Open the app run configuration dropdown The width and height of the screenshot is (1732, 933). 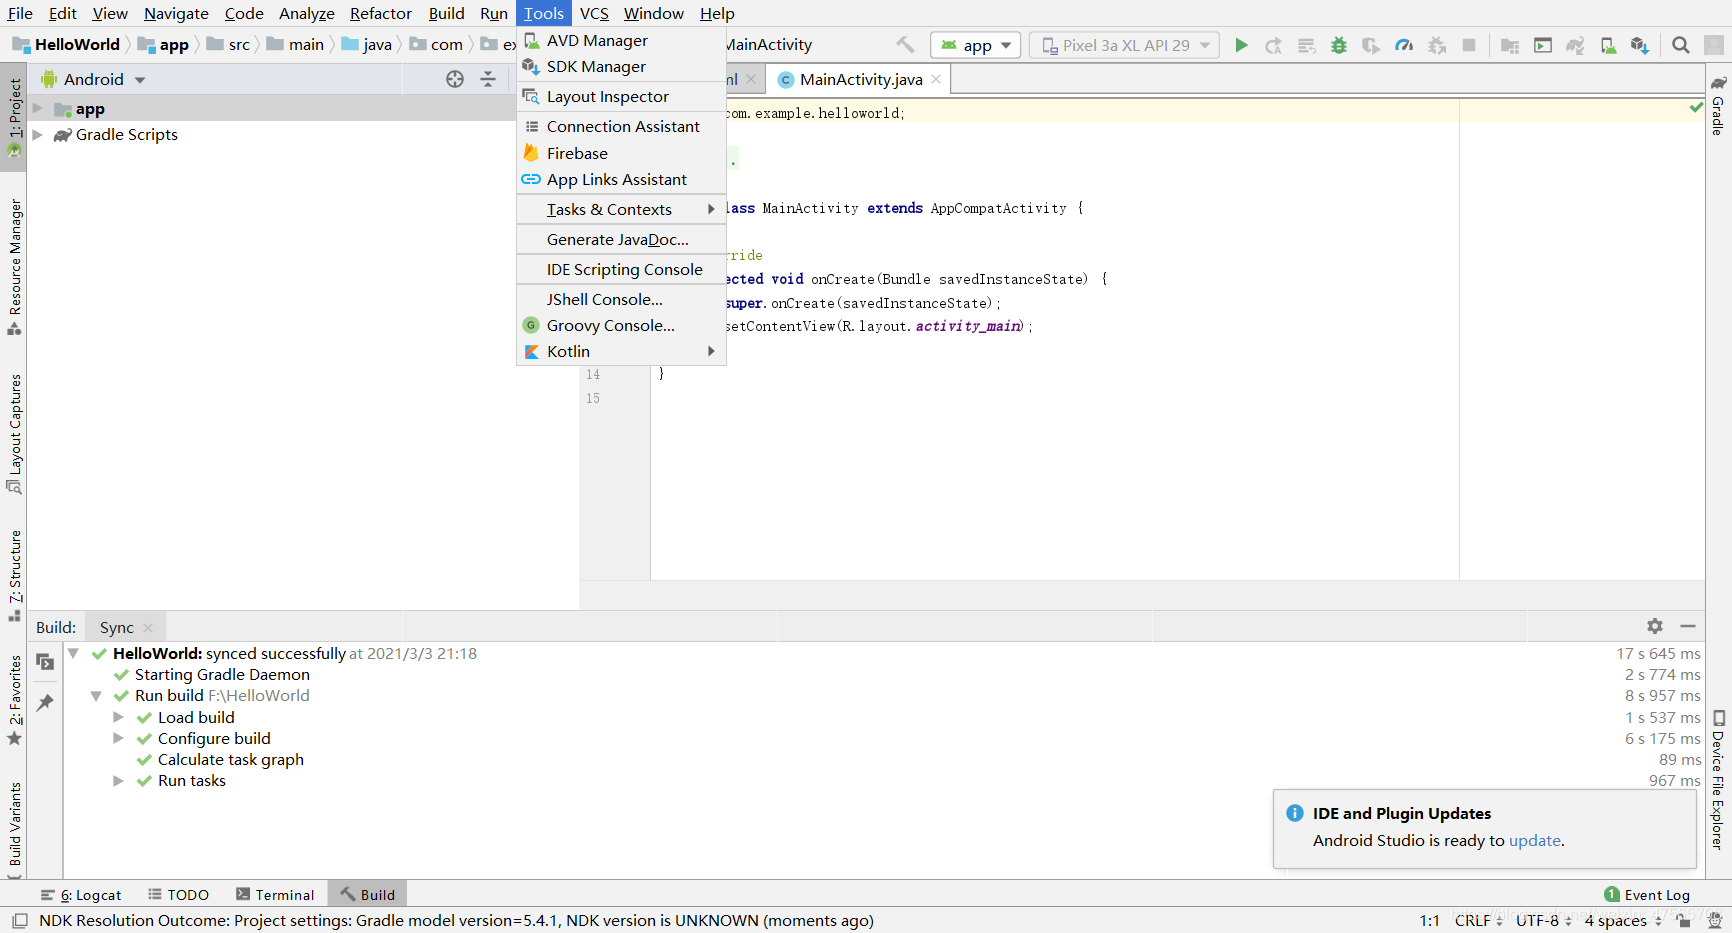point(976,45)
